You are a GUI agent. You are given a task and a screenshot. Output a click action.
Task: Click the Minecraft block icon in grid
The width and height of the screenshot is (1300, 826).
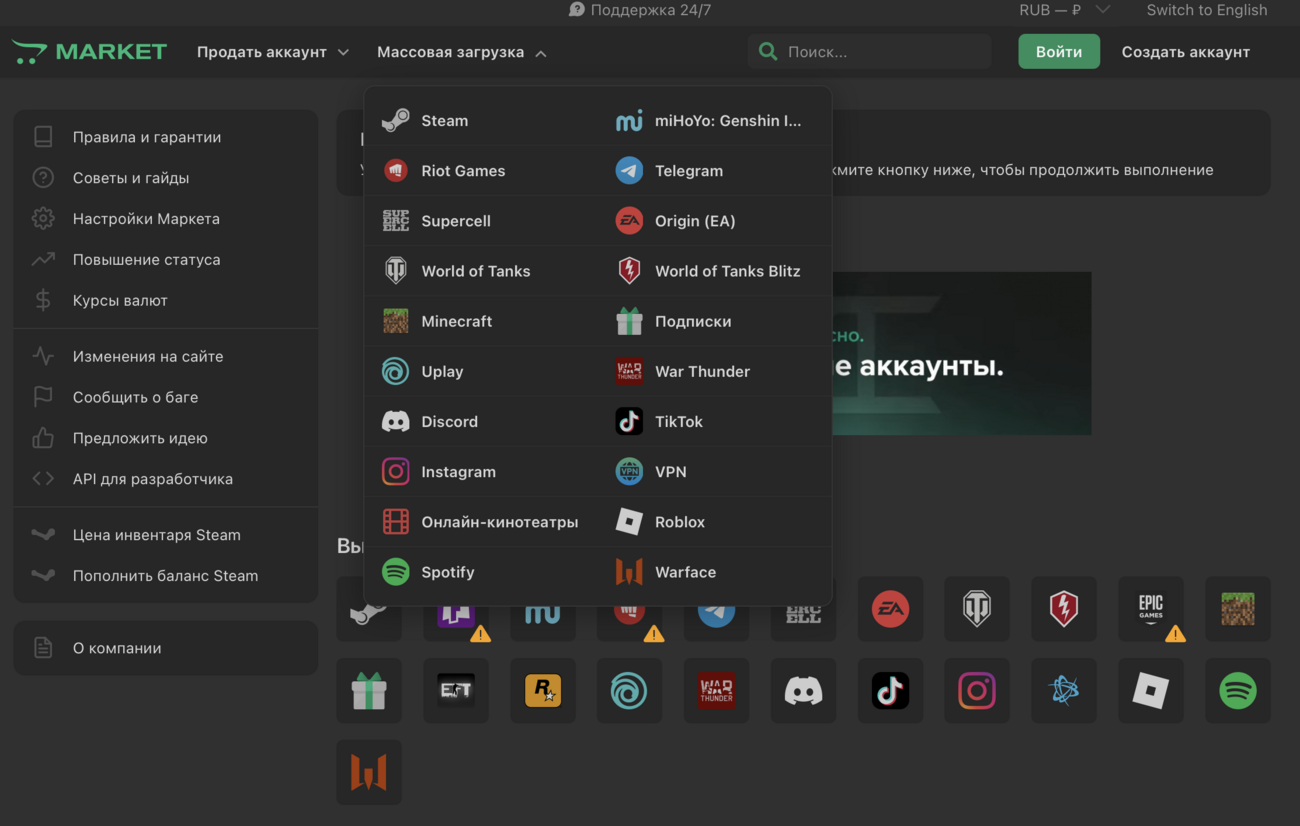[x=1237, y=608]
